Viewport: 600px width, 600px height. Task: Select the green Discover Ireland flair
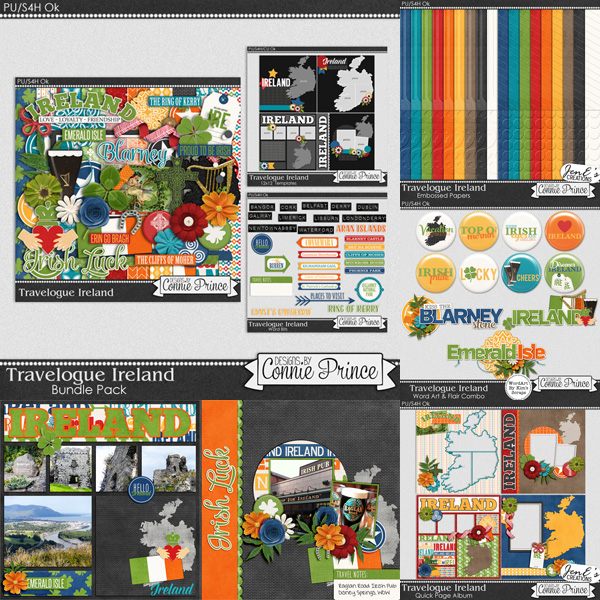pyautogui.click(x=564, y=273)
